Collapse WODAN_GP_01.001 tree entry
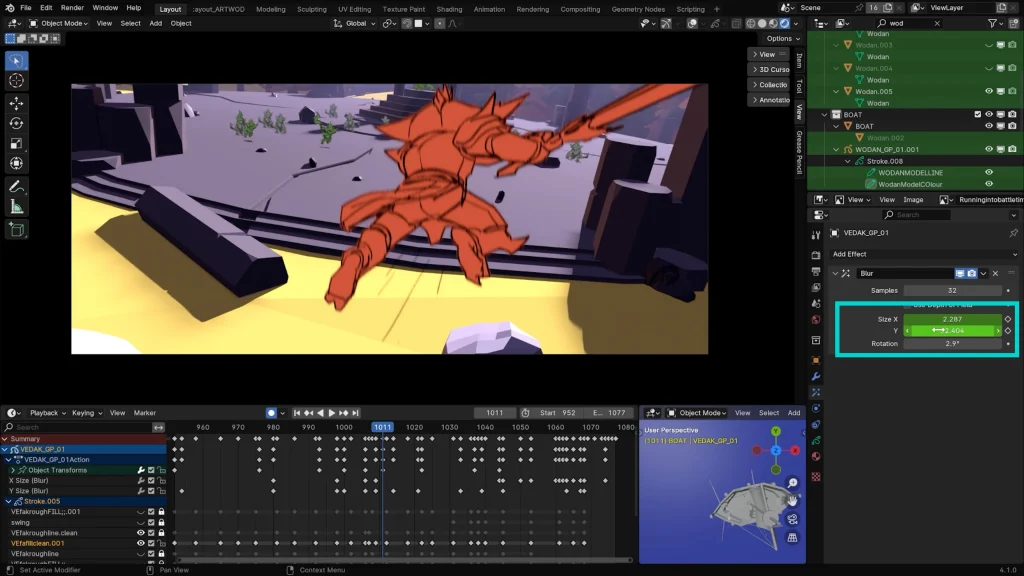The height and width of the screenshot is (576, 1024). [836, 150]
